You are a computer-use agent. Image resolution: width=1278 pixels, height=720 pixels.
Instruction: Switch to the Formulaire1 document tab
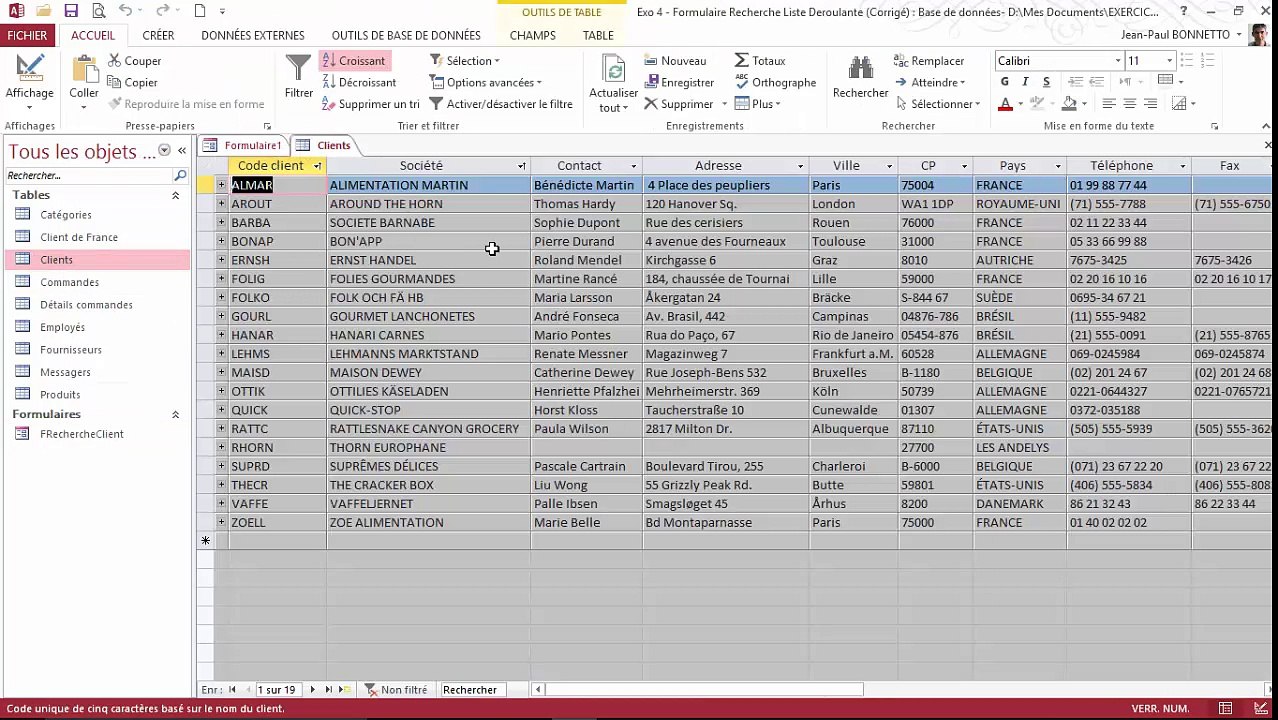tap(243, 145)
